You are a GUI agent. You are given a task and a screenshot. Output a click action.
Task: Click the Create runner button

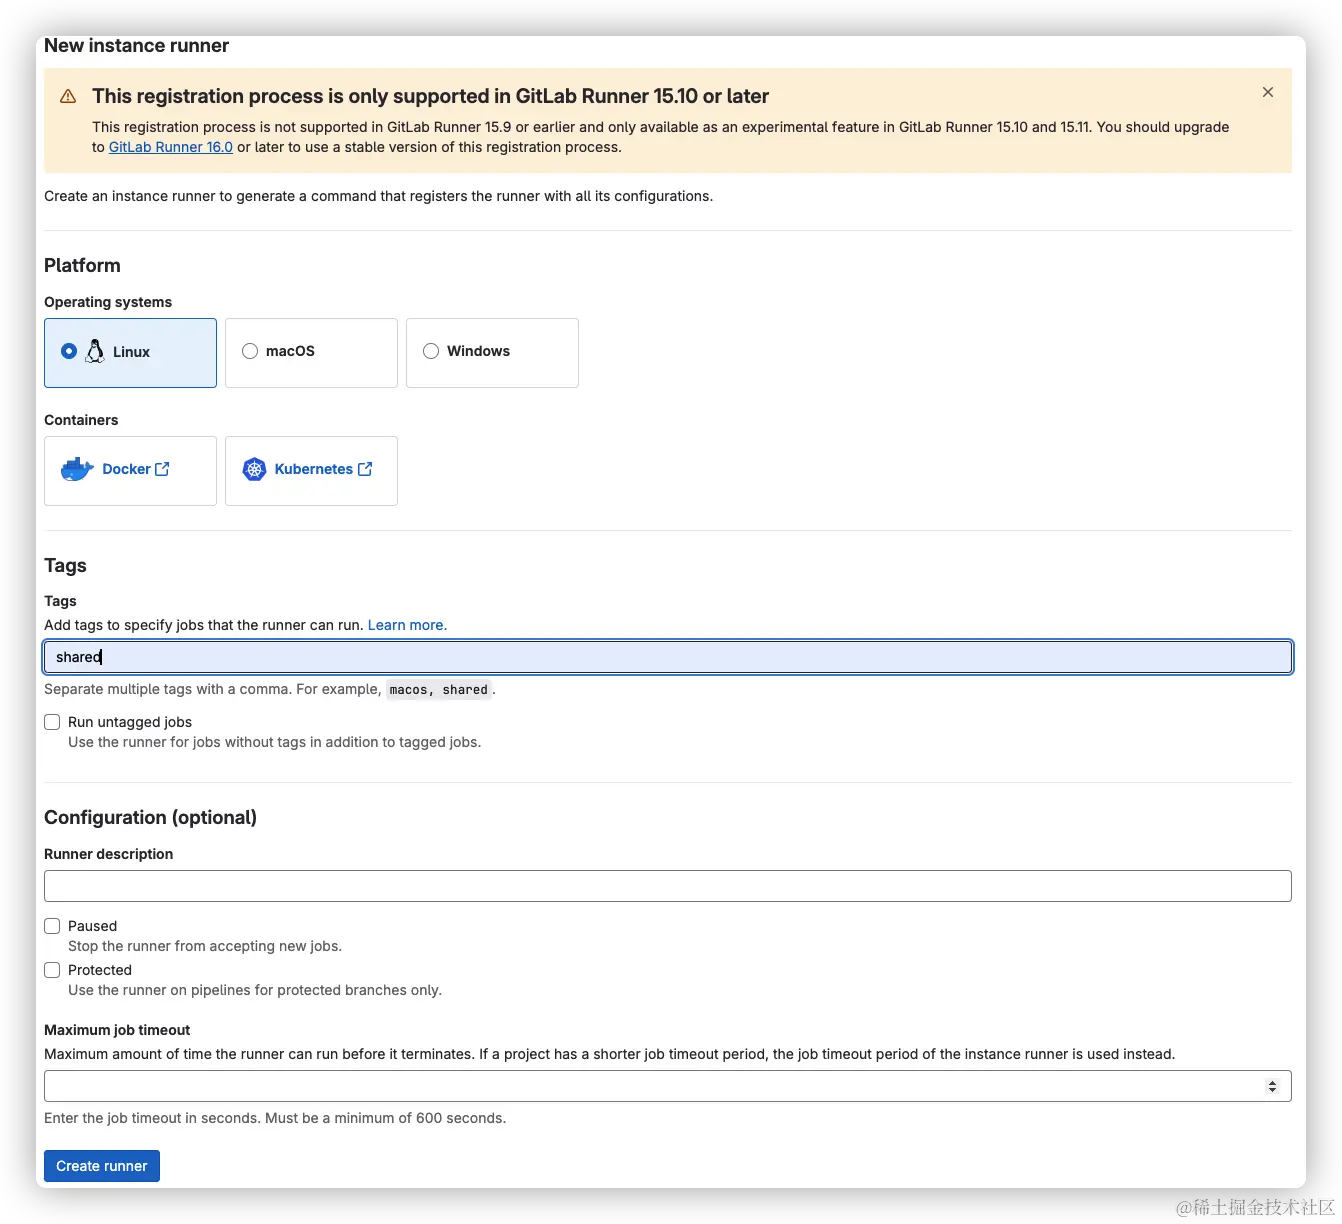coord(102,1166)
